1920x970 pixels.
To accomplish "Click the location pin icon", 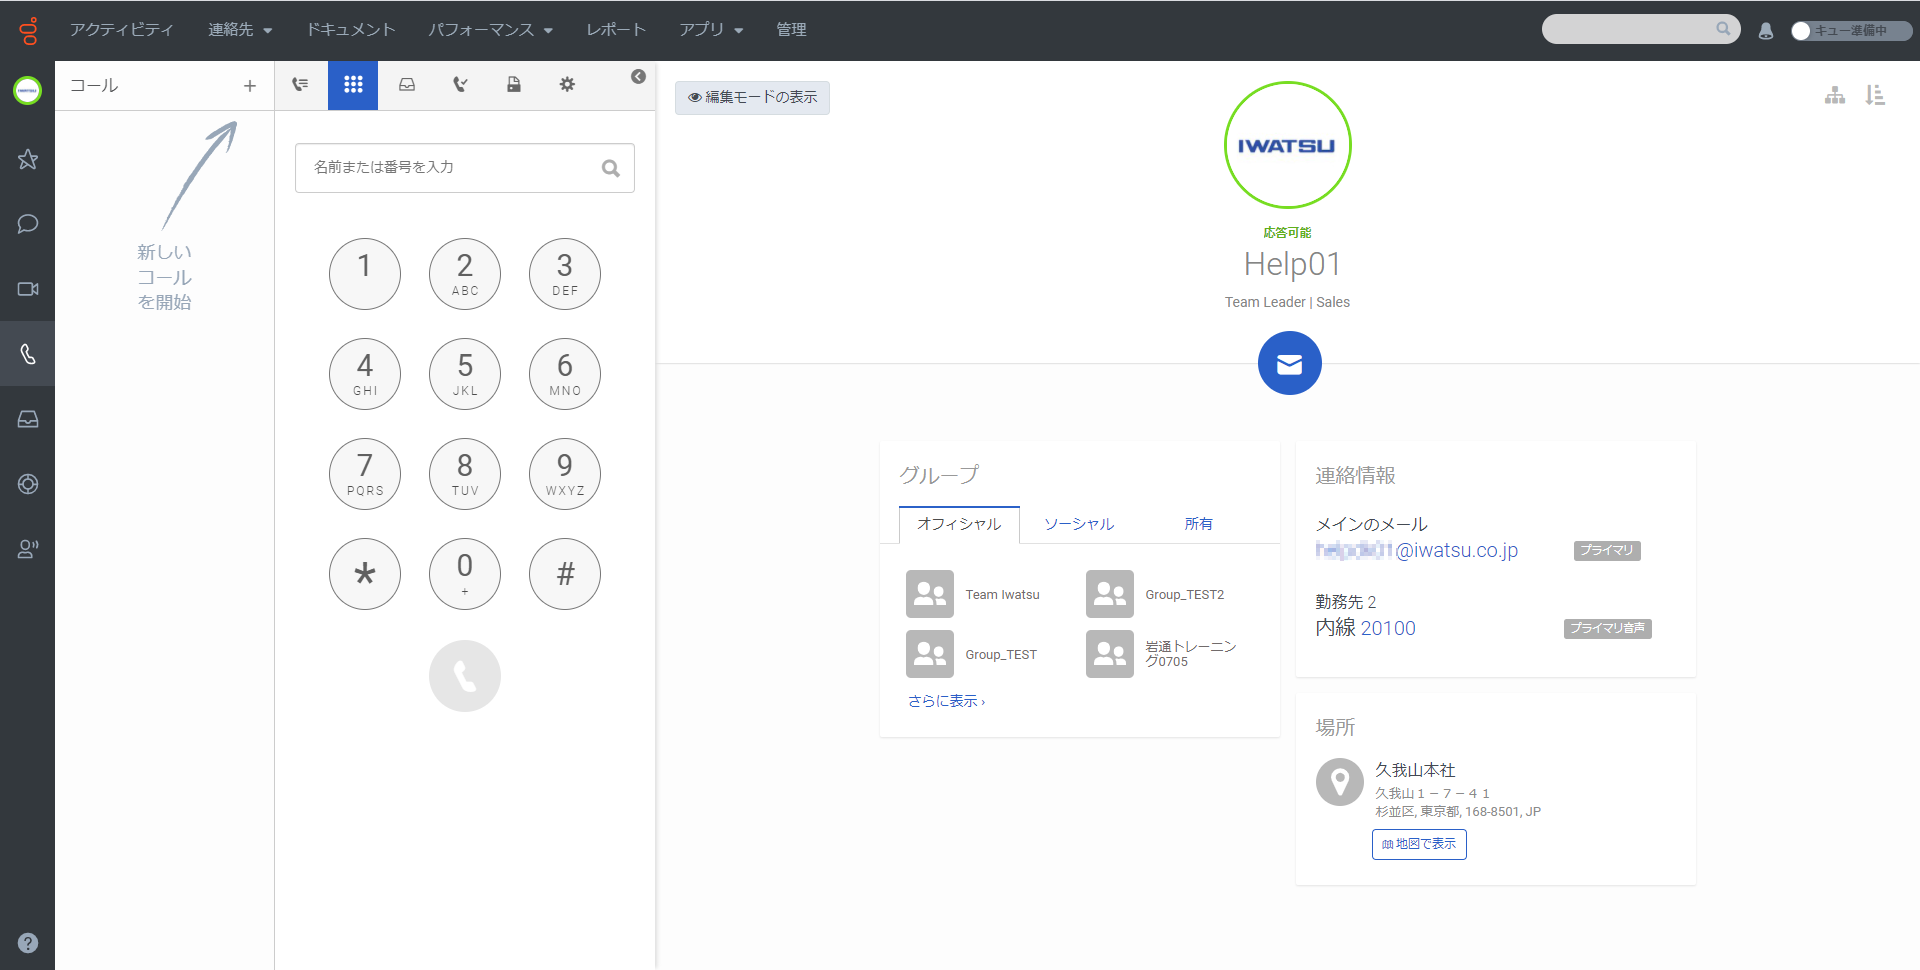I will tap(1340, 782).
